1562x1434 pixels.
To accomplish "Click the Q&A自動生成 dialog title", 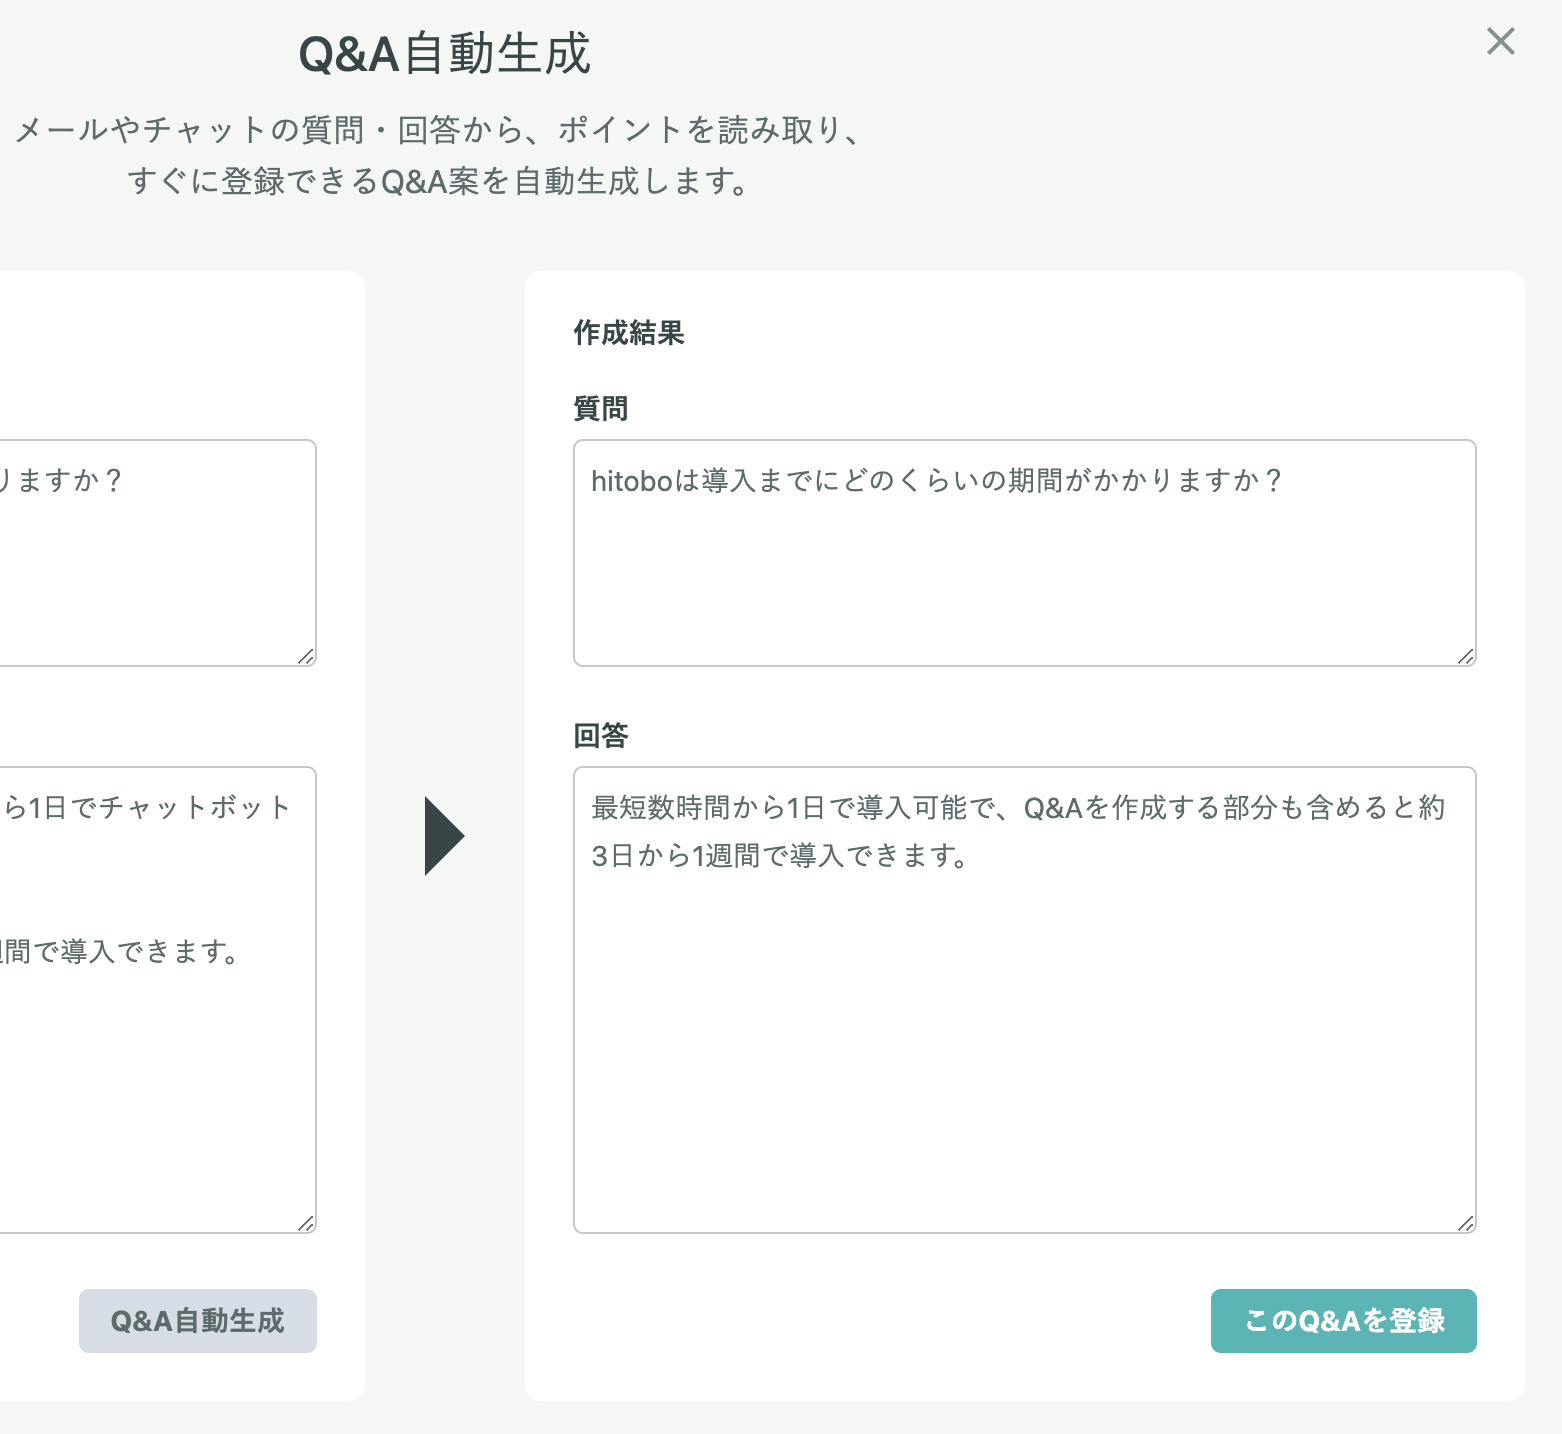I will coord(445,53).
